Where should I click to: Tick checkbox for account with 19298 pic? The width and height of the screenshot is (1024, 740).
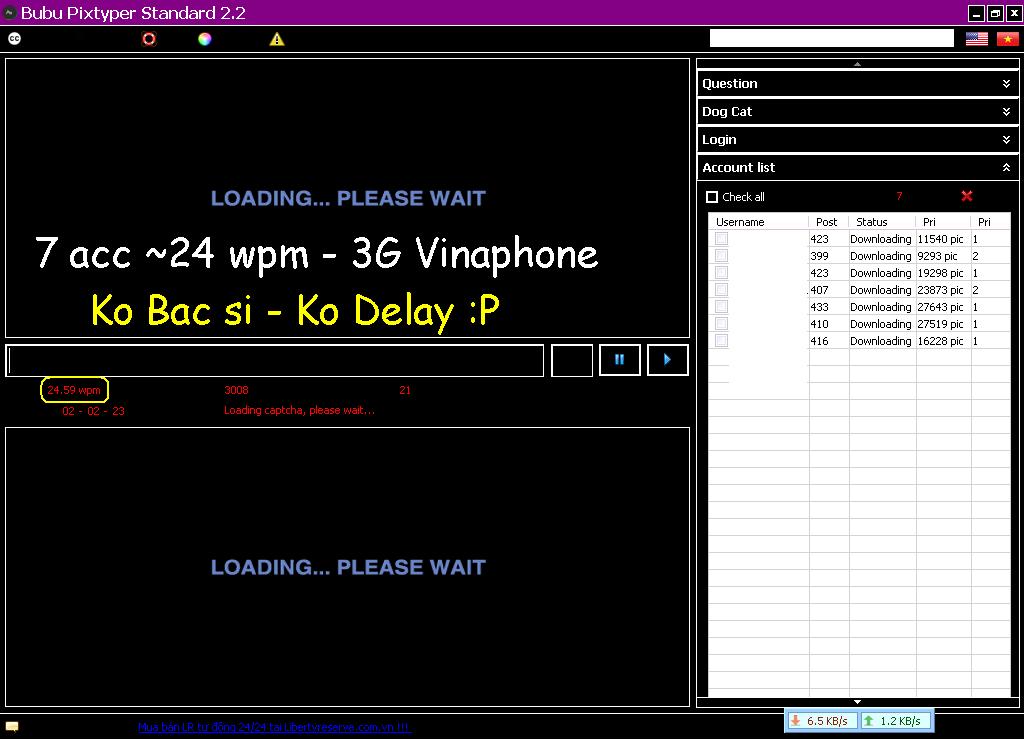[722, 273]
